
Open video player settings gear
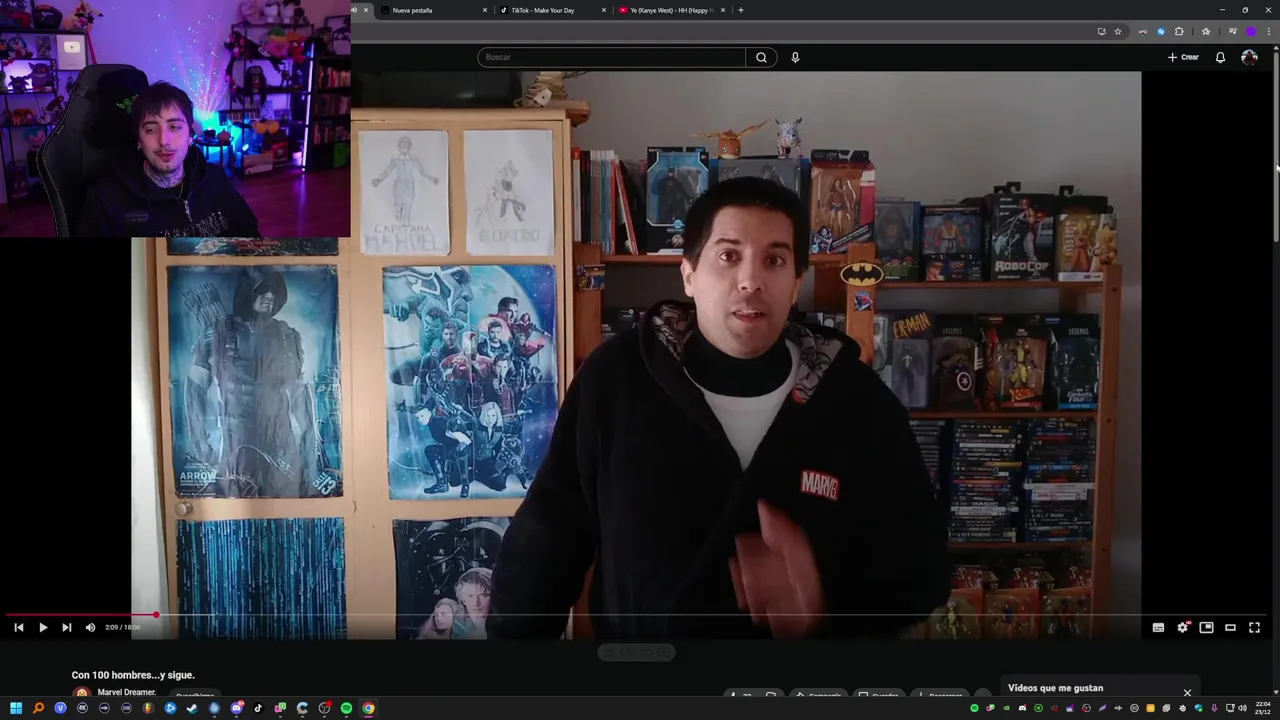pyautogui.click(x=1183, y=627)
